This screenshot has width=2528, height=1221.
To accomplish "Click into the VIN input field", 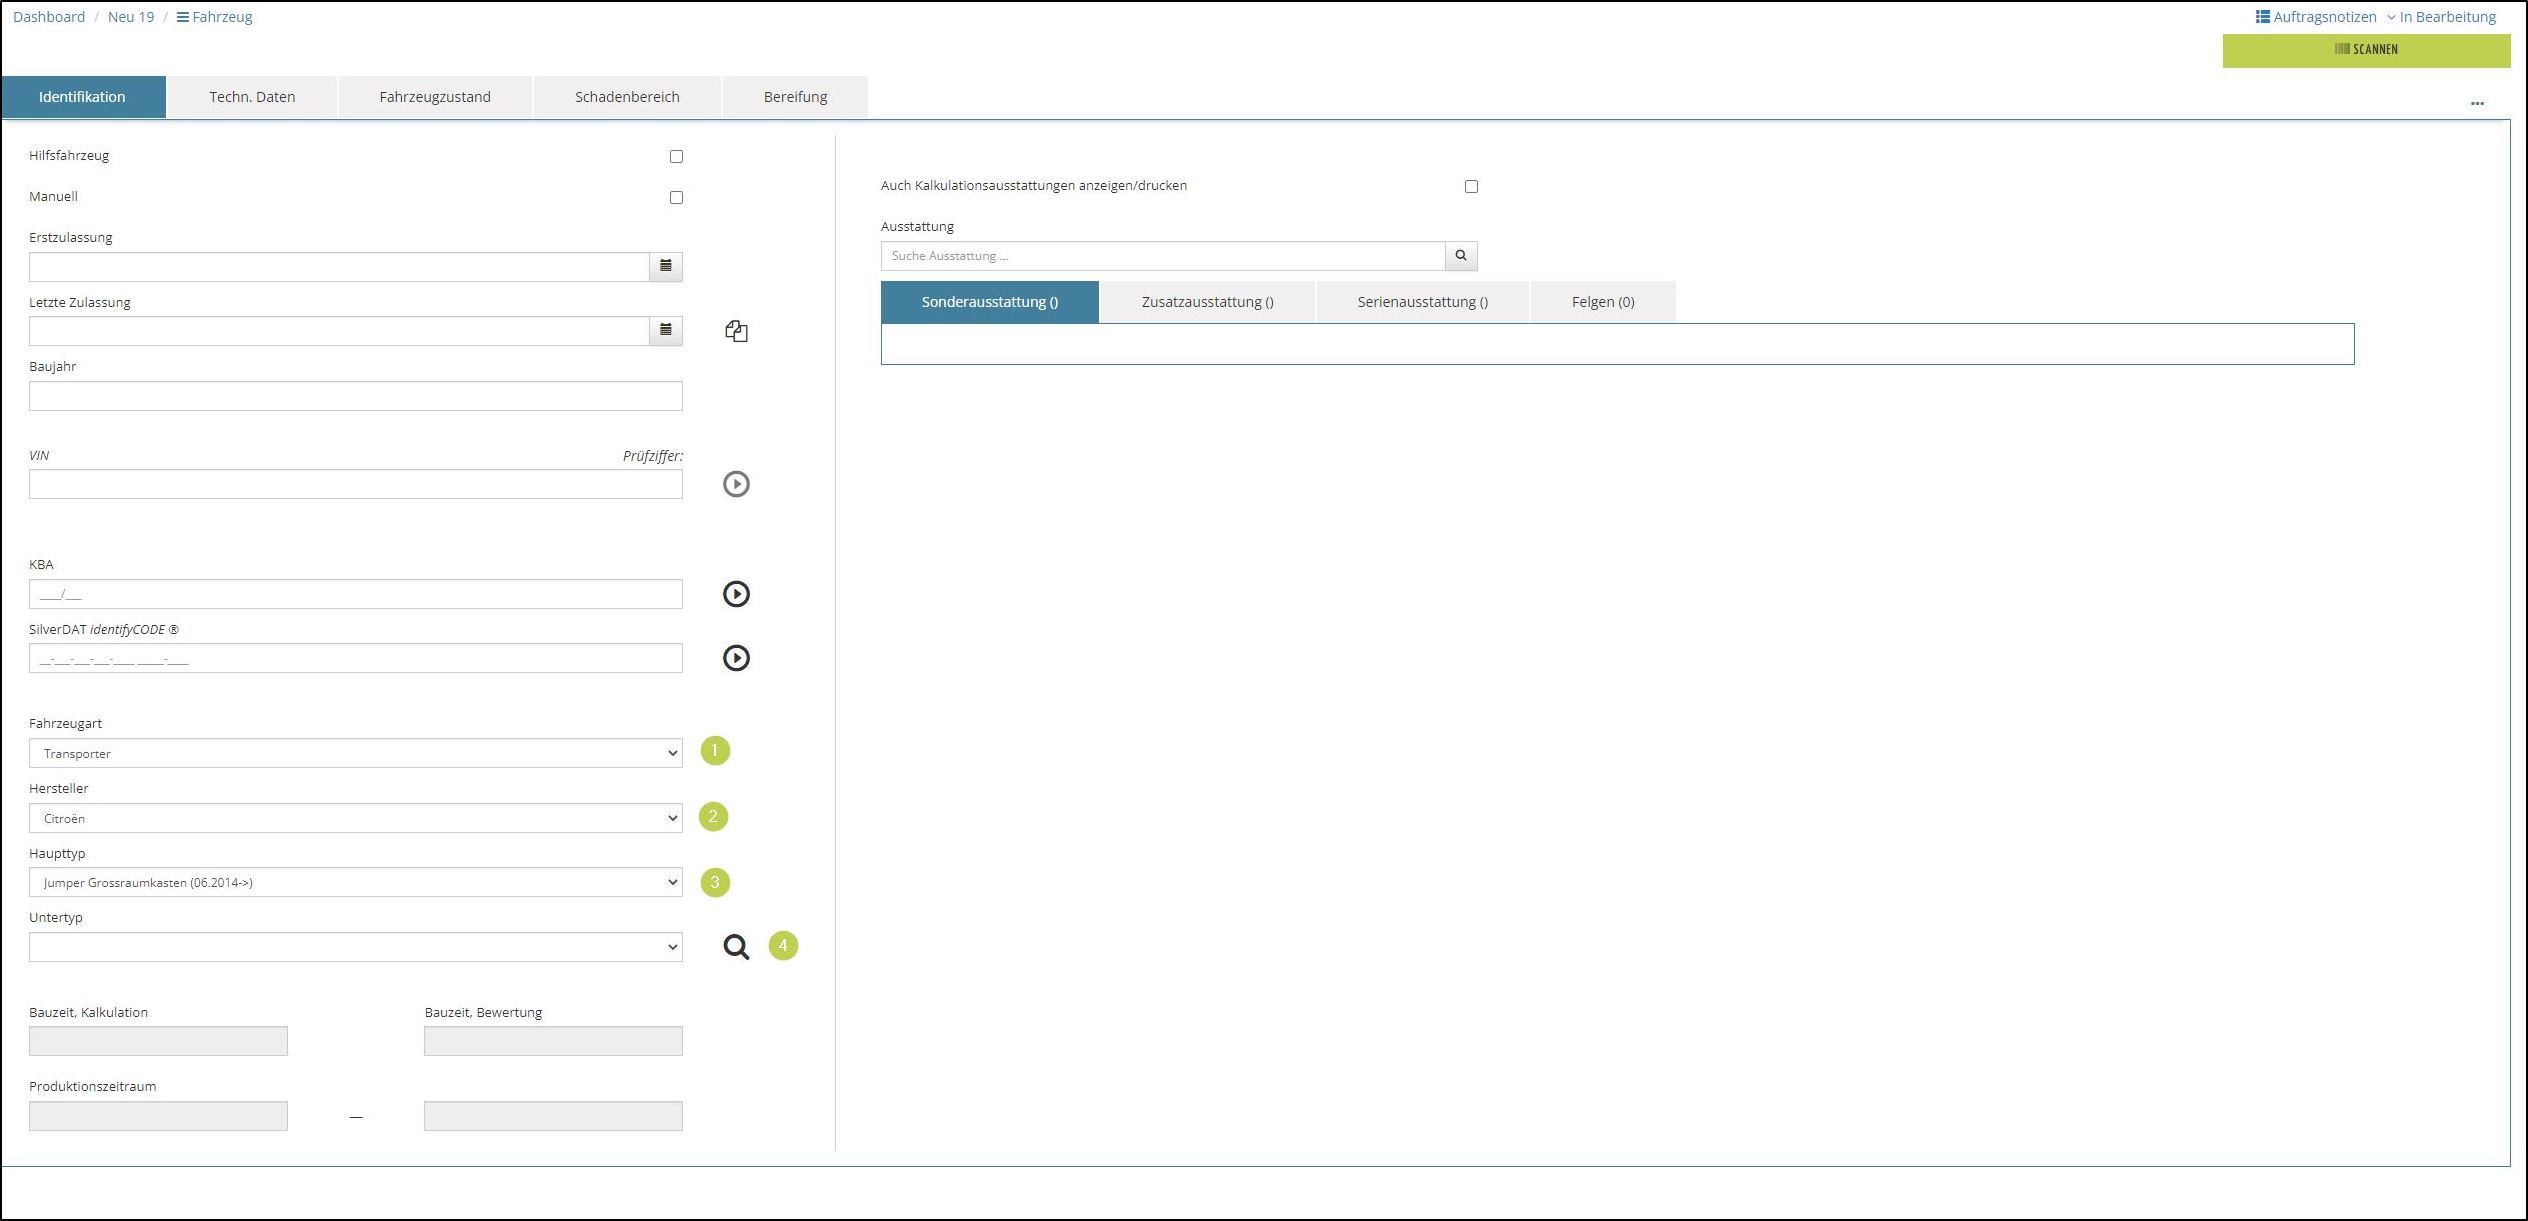I will 355,484.
